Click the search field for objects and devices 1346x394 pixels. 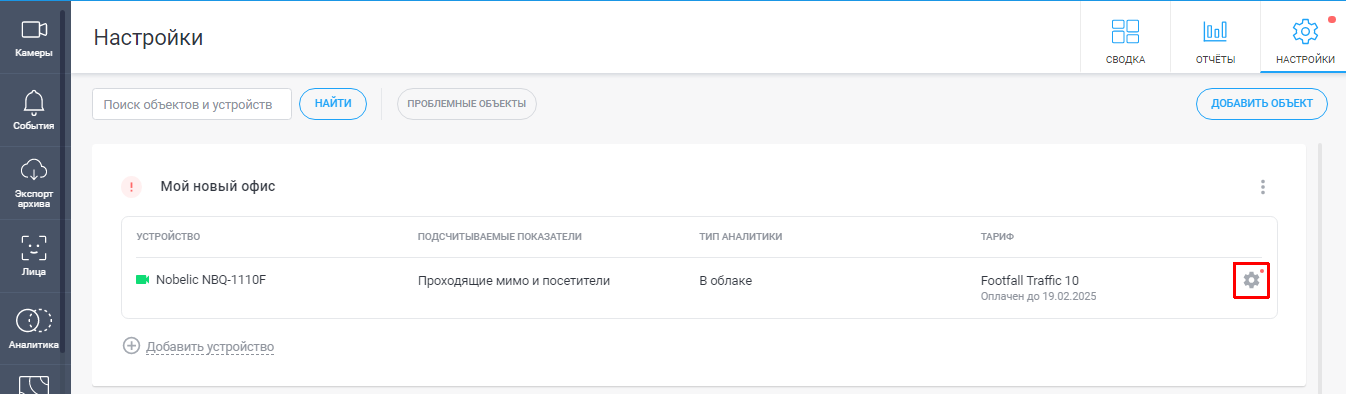click(x=192, y=104)
